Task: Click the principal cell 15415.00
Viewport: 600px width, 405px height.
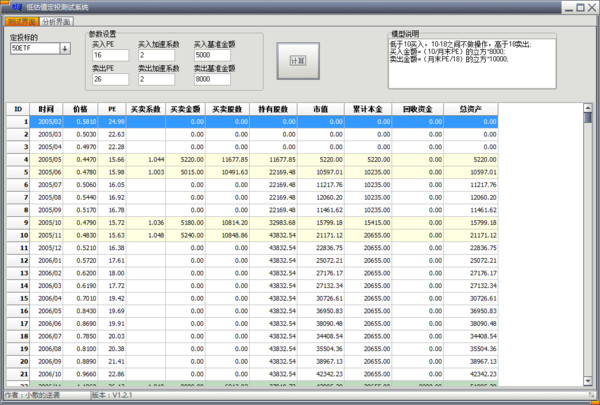Action: pyautogui.click(x=368, y=223)
